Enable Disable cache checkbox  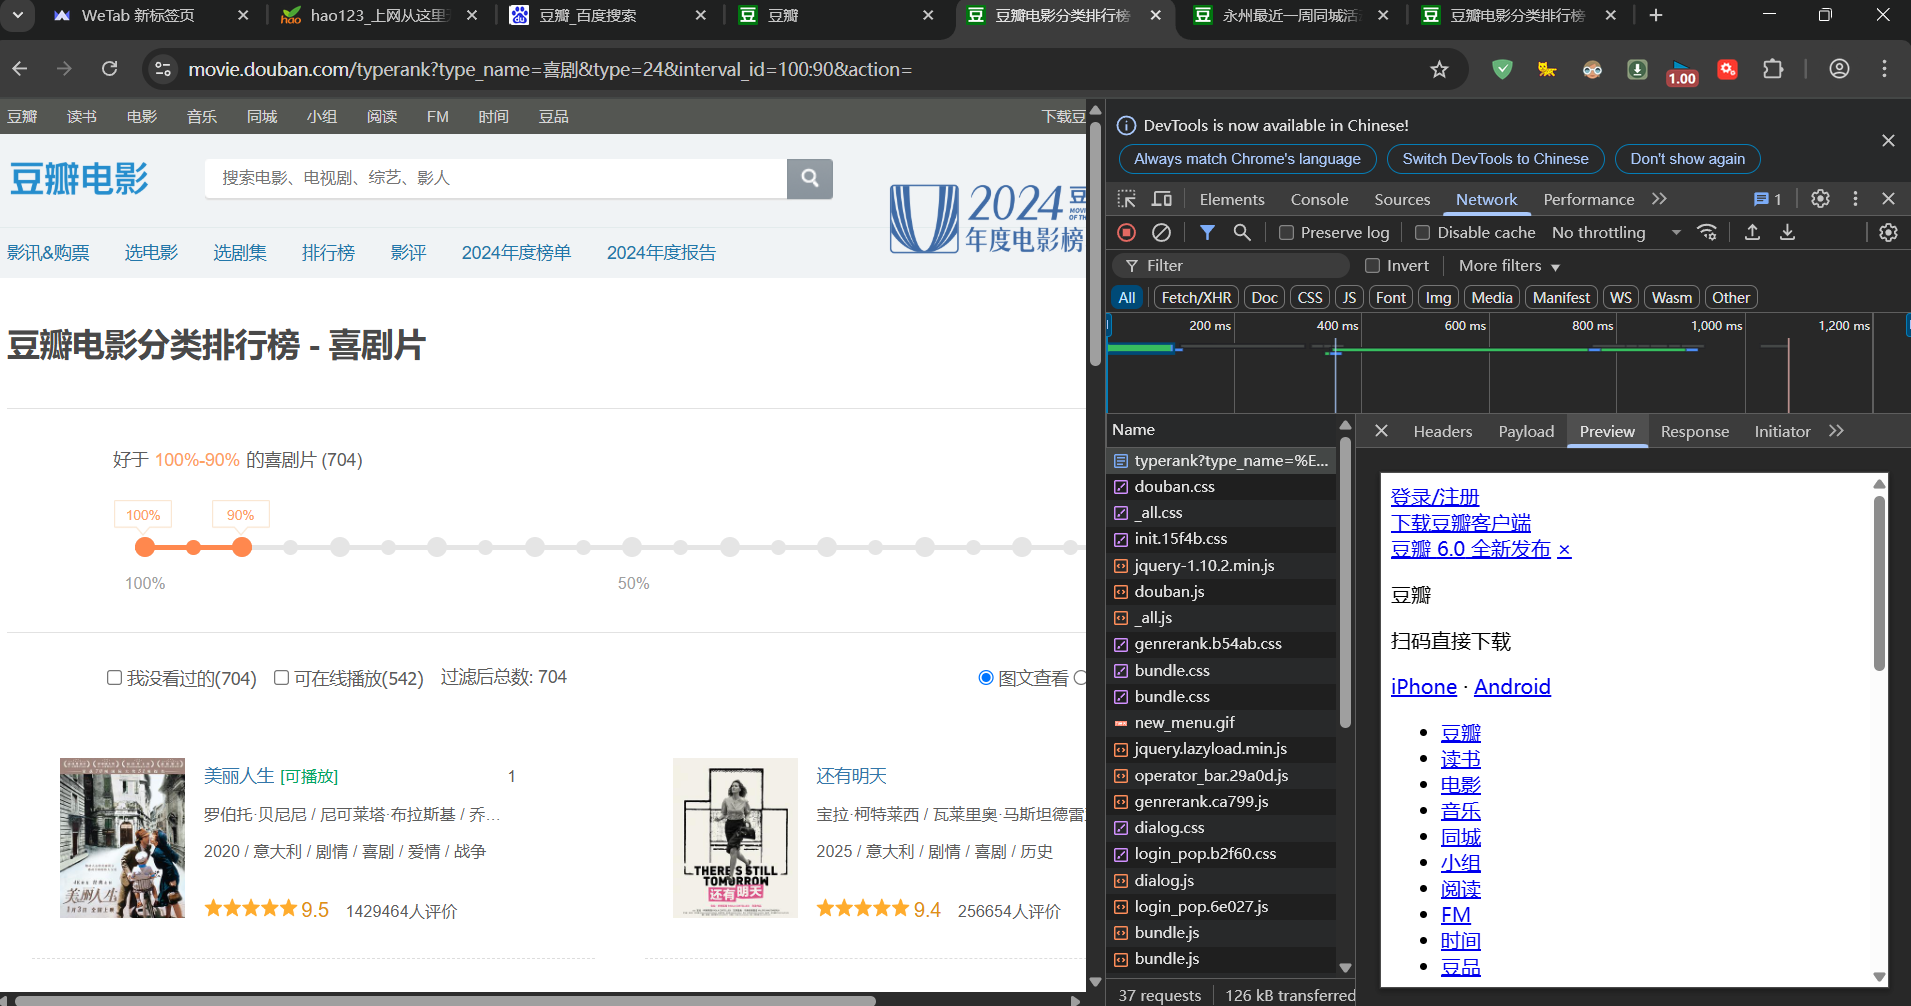[x=1422, y=233]
